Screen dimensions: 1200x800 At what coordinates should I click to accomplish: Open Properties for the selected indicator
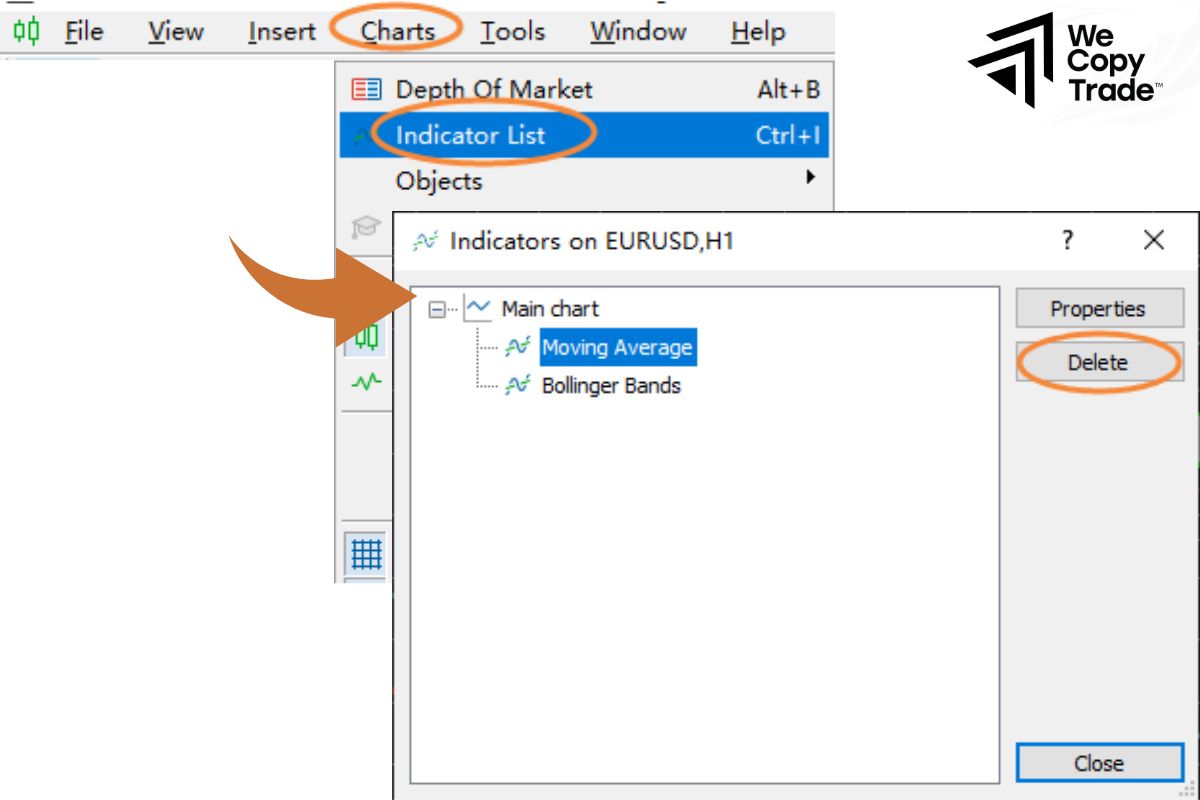(1099, 308)
